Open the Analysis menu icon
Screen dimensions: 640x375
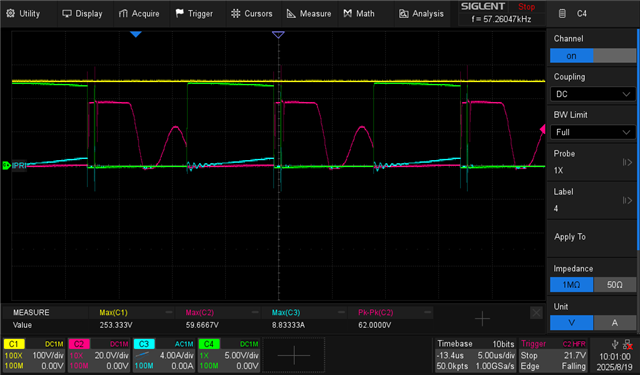pyautogui.click(x=403, y=13)
